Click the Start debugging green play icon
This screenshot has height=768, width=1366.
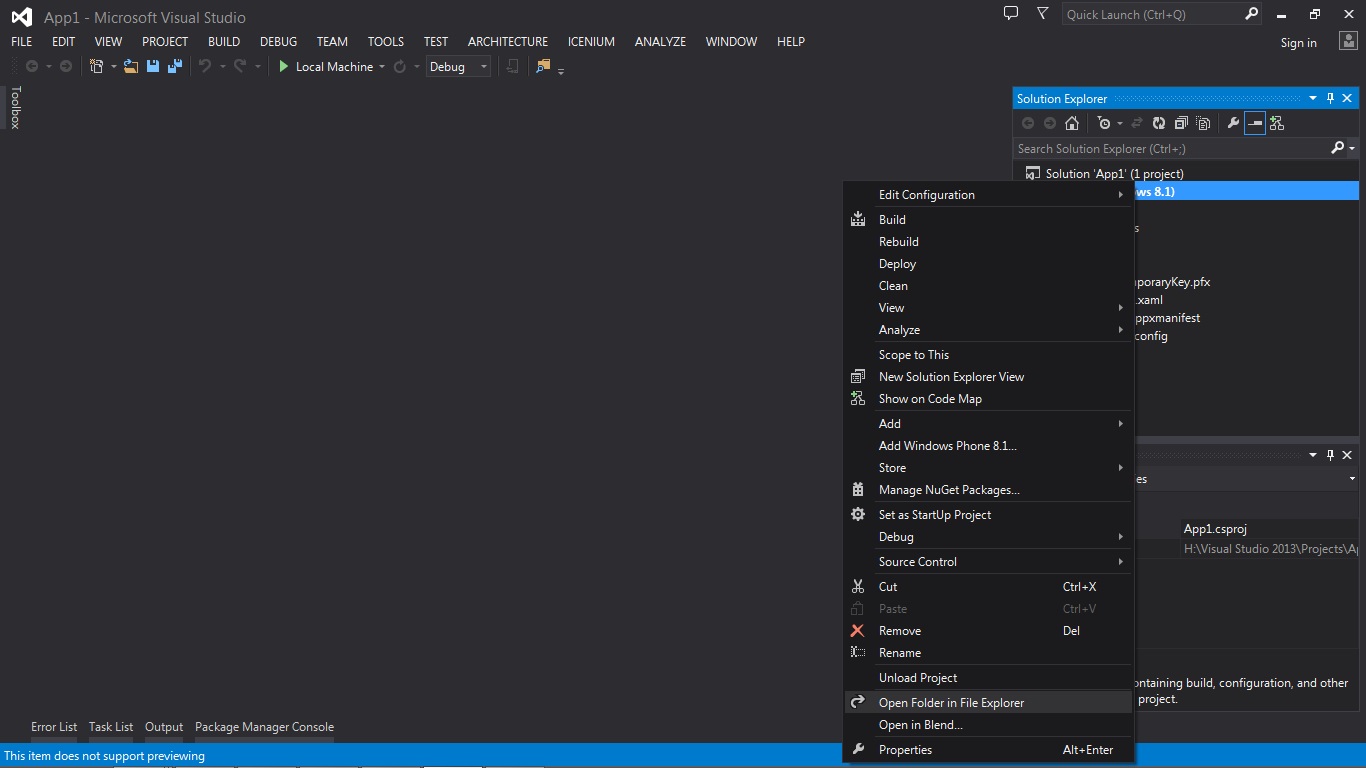pyautogui.click(x=284, y=66)
